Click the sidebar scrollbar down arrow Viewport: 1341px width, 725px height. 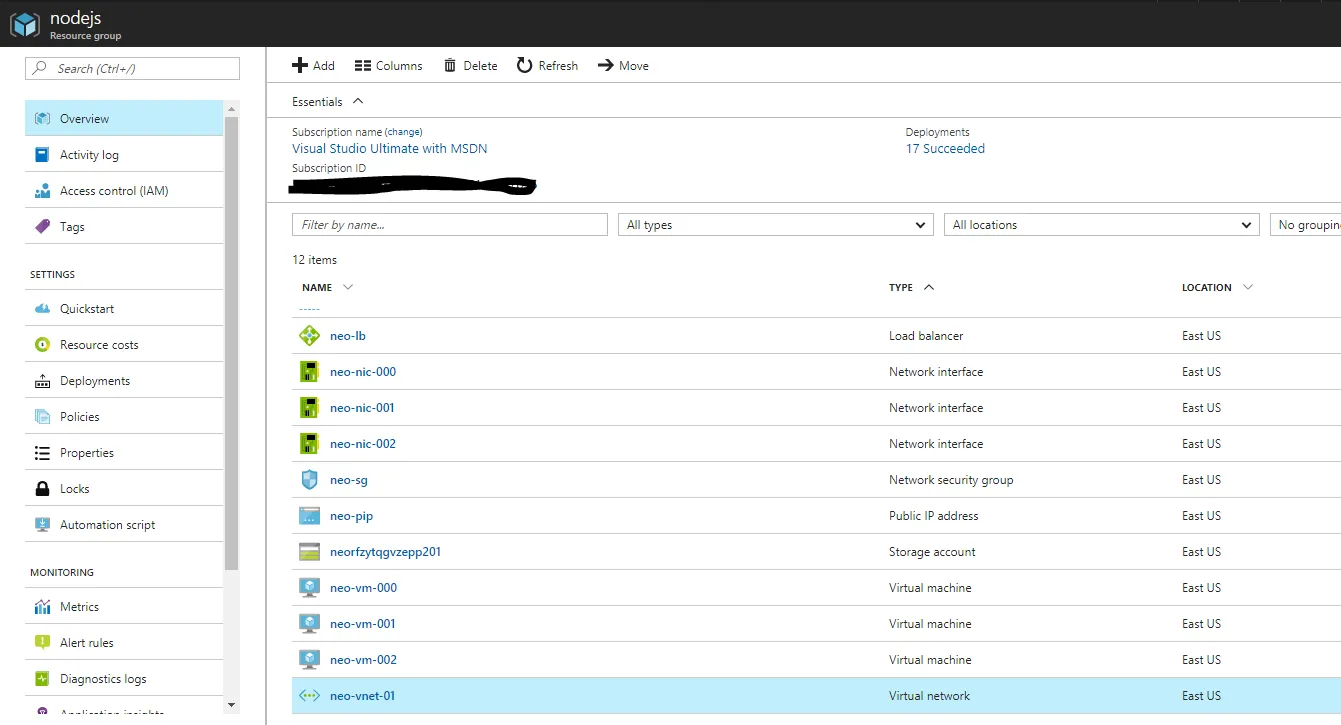point(232,705)
